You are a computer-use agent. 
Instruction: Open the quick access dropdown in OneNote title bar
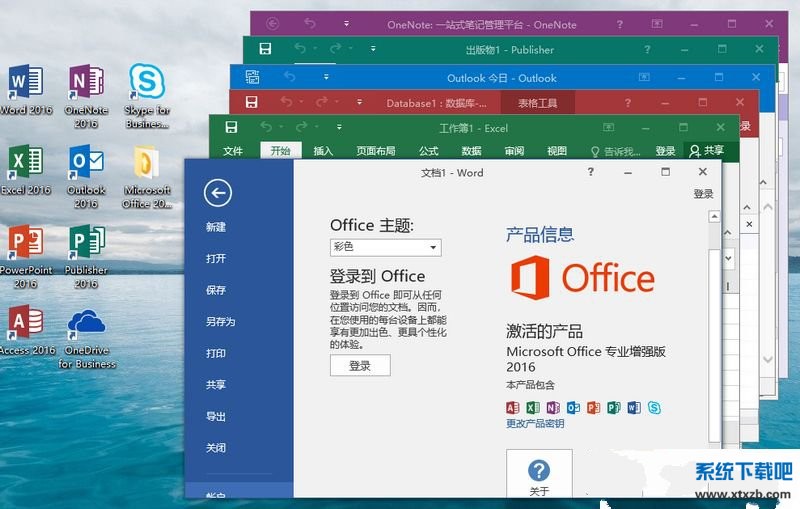(x=346, y=24)
